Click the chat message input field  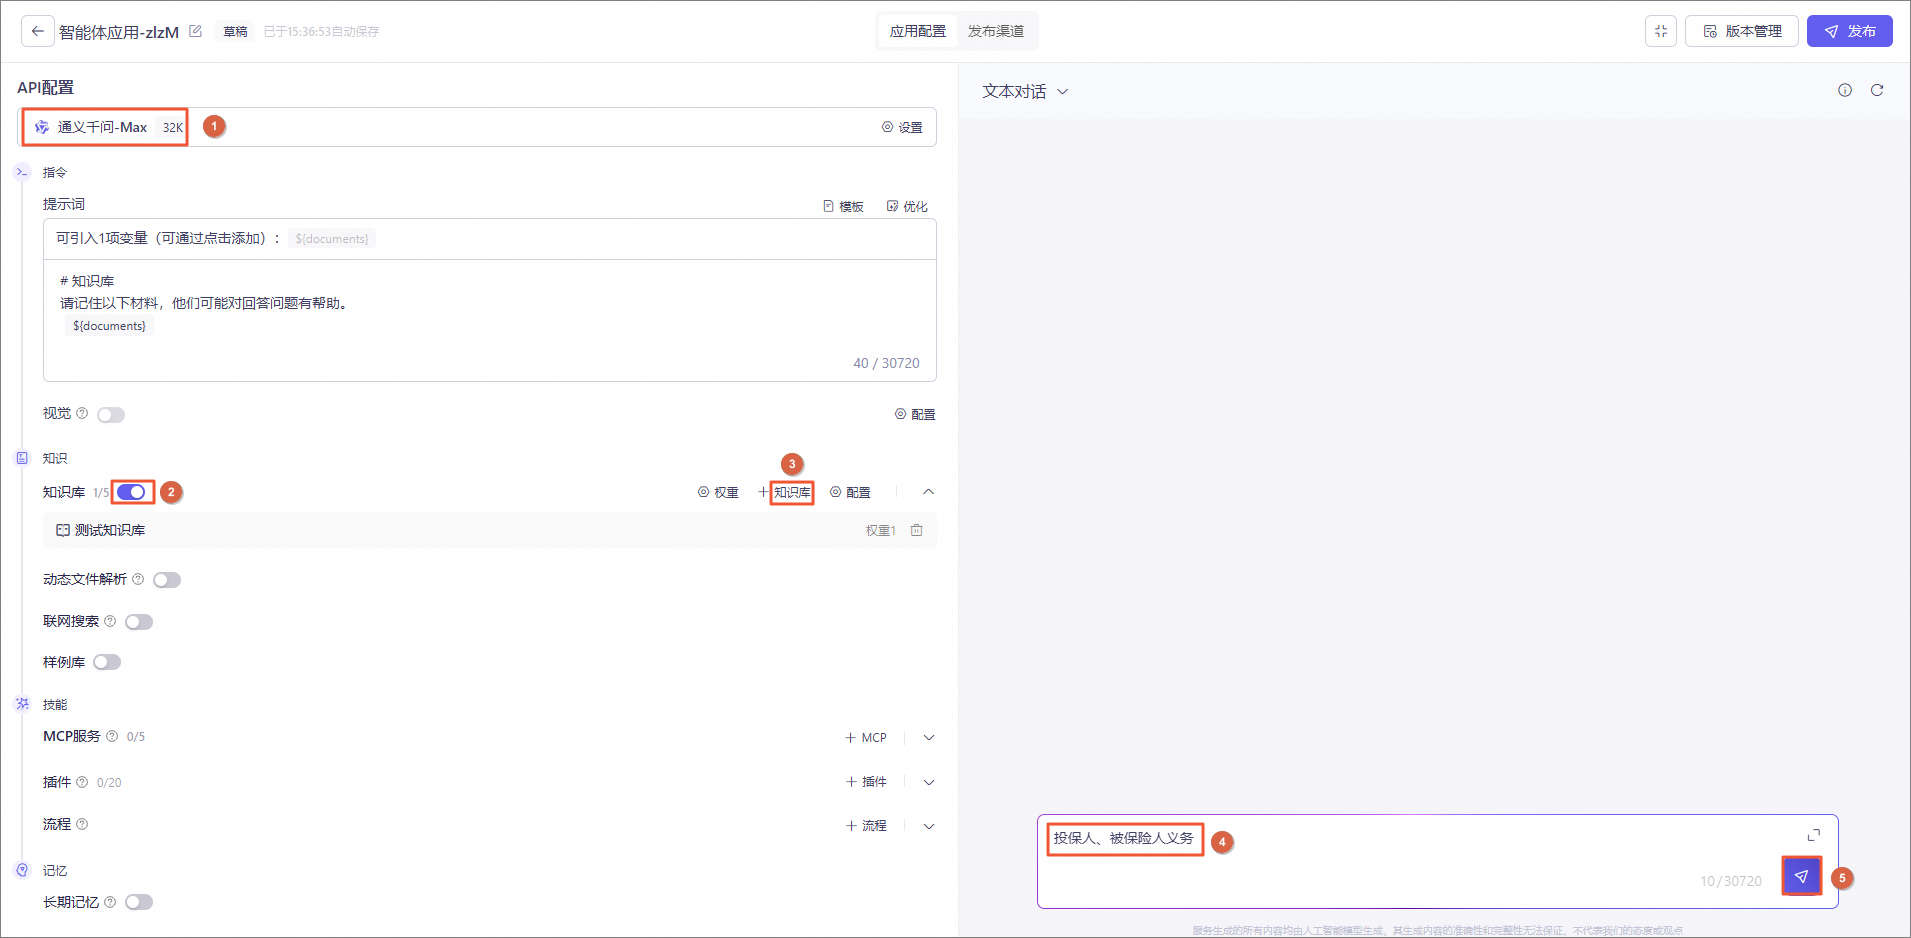[1438, 861]
